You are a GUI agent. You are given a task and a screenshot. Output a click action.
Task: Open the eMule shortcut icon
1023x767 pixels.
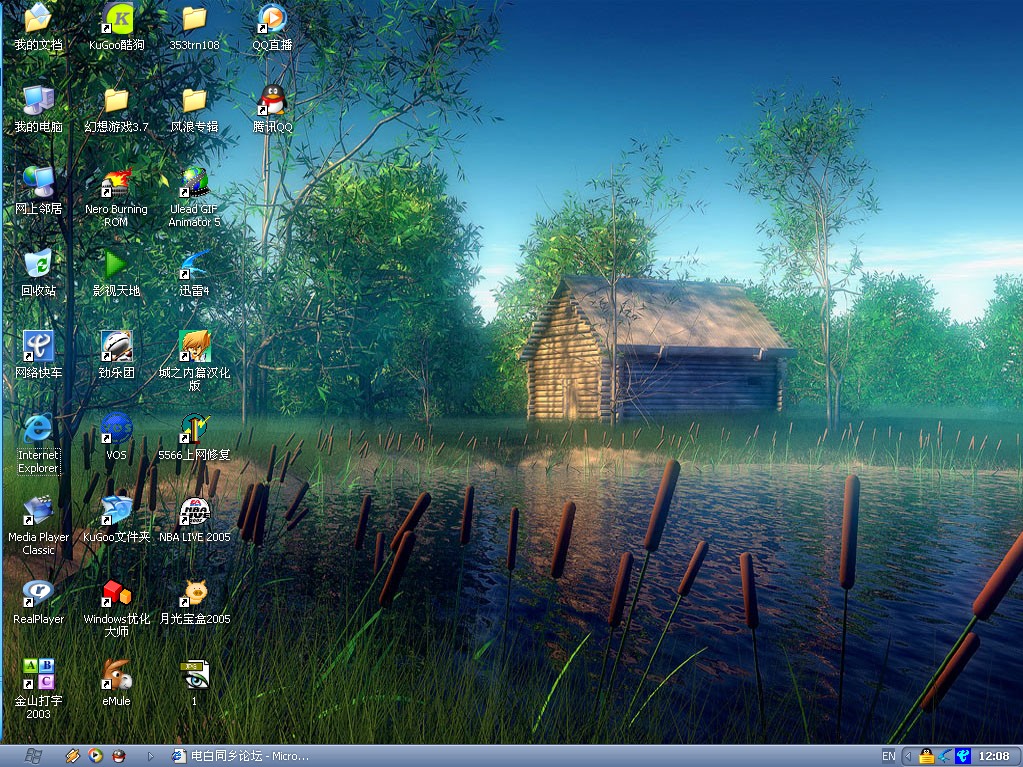click(116, 675)
